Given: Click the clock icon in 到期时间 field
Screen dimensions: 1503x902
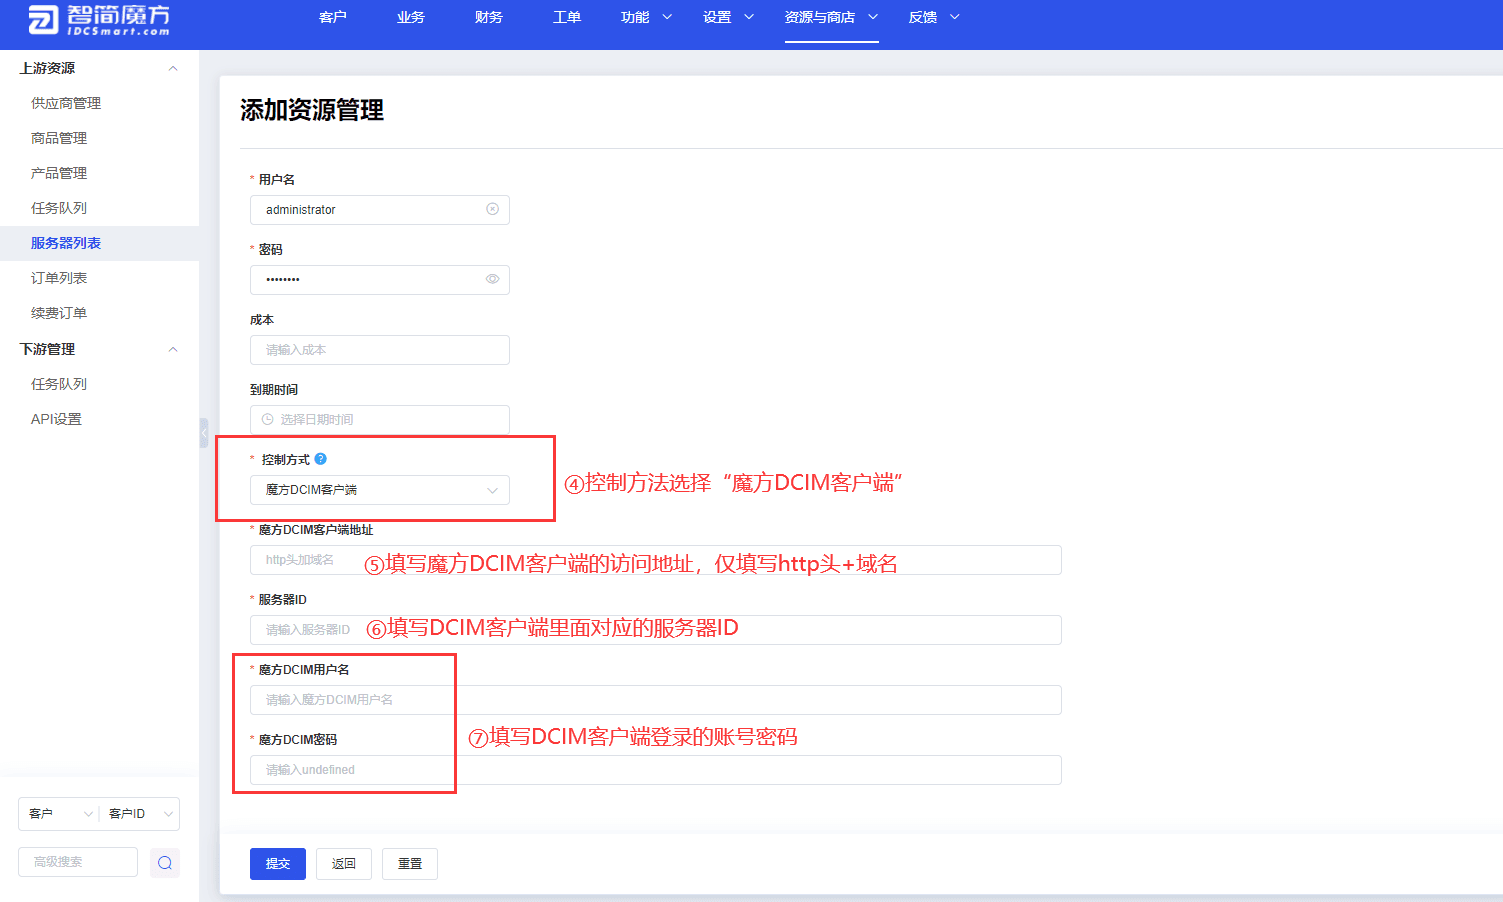Looking at the screenshot, I should [x=267, y=420].
